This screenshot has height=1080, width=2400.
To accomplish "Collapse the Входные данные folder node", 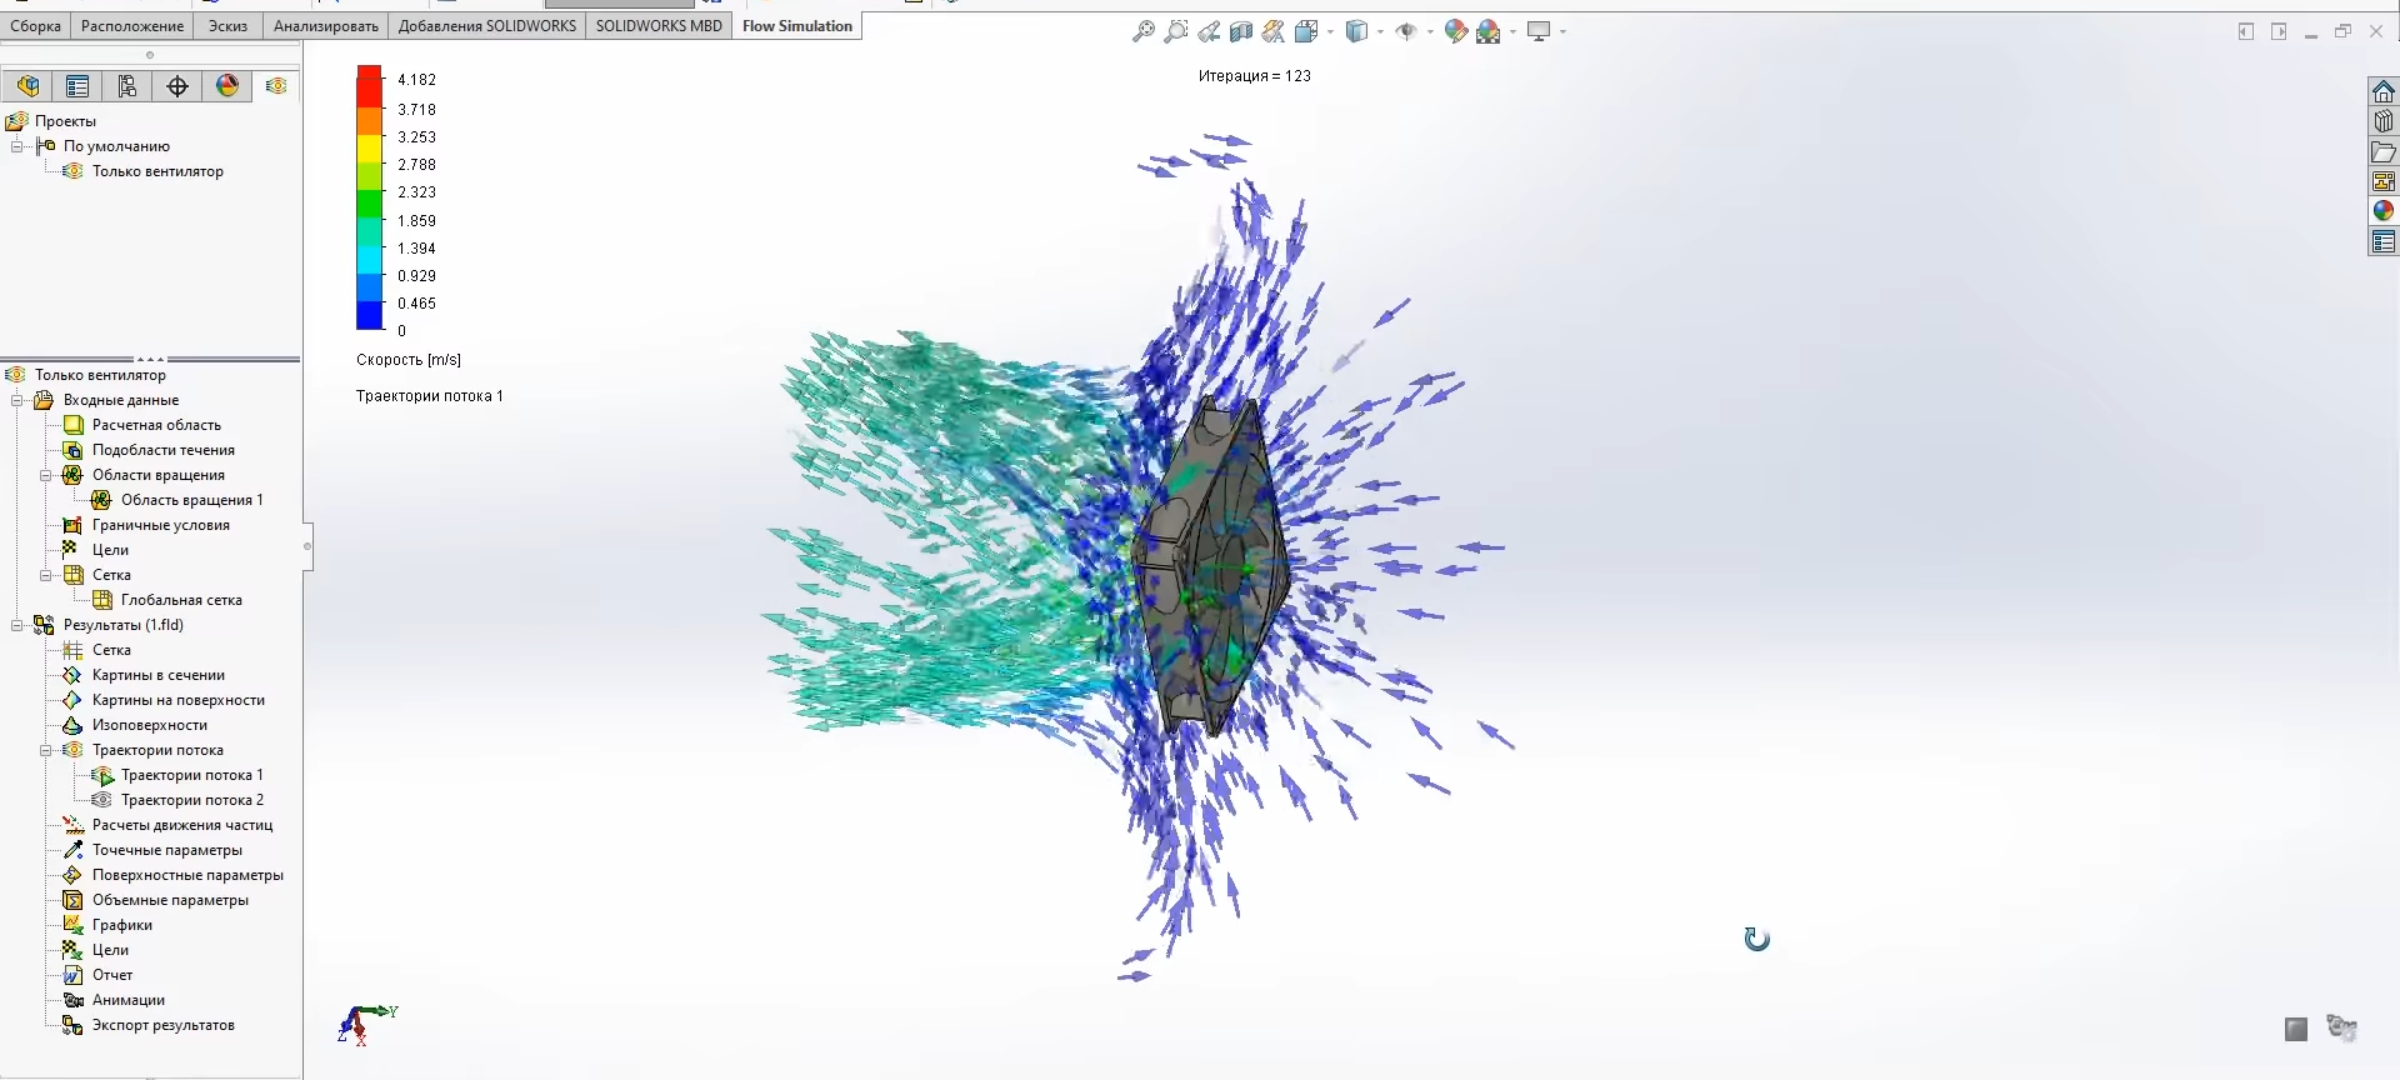I will 17,400.
